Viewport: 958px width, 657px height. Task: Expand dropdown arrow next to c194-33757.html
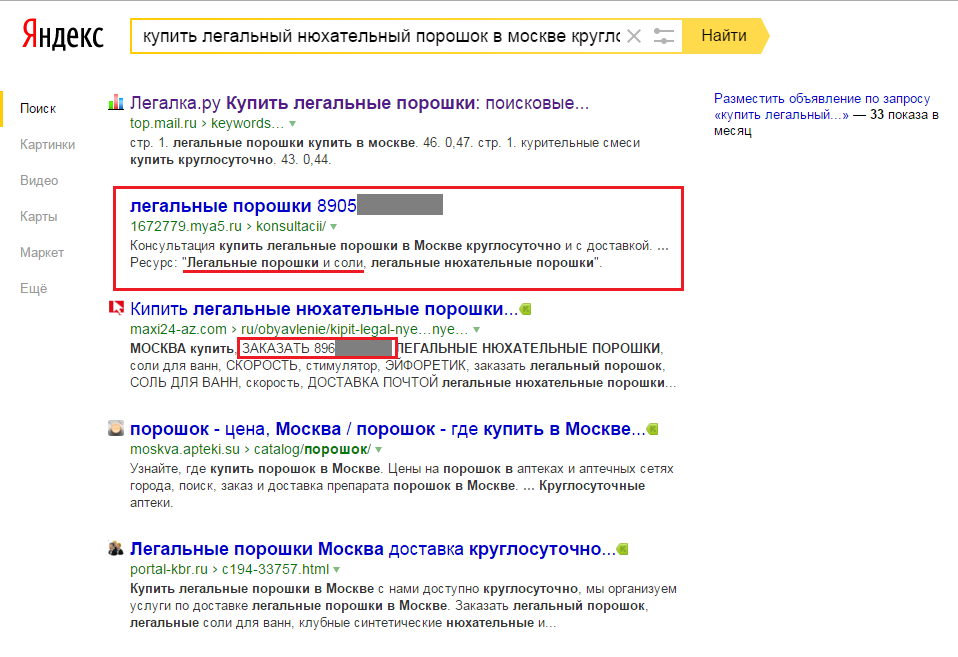337,570
